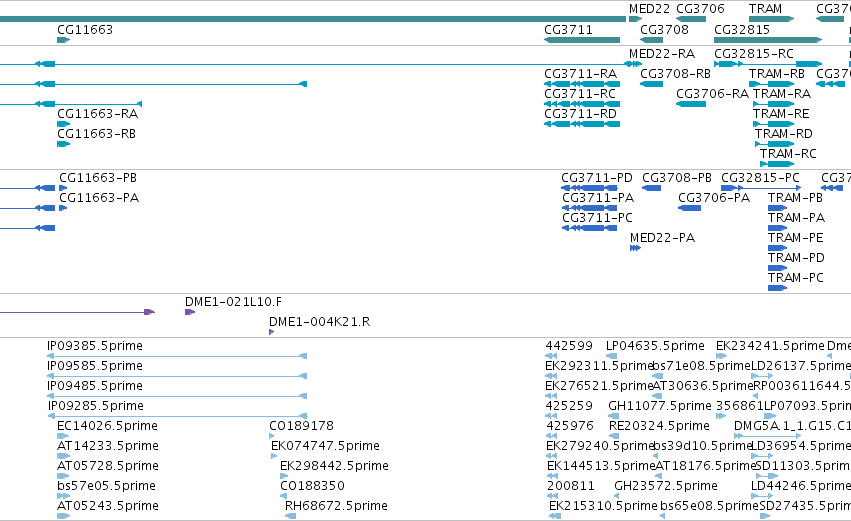Image resolution: width=851 pixels, height=521 pixels.
Task: Click protein CG3706-PA
Action: (x=714, y=198)
